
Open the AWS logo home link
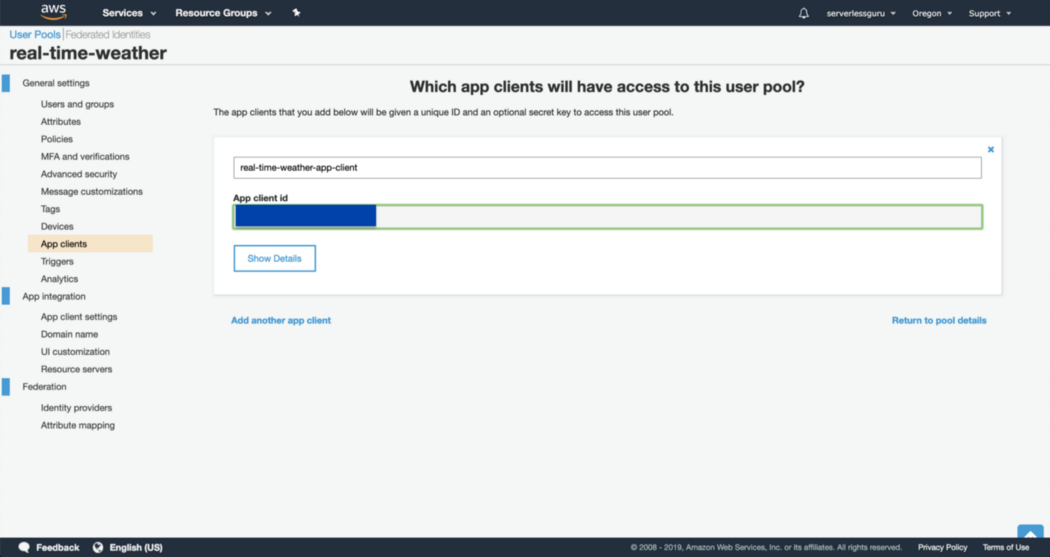(x=54, y=12)
